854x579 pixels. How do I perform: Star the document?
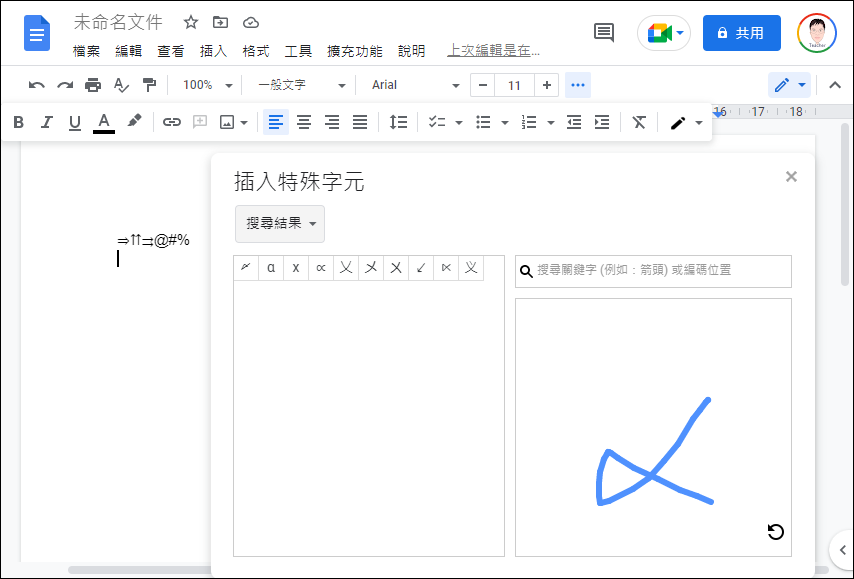click(191, 22)
